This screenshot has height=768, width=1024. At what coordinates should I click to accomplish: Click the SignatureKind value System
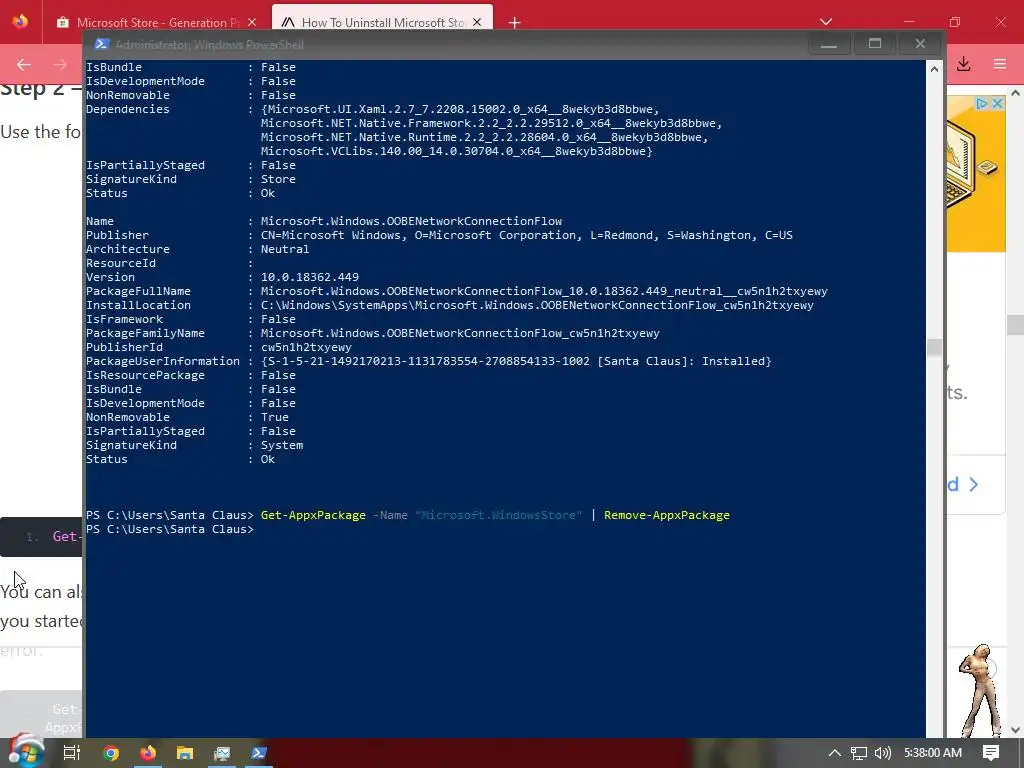pos(281,445)
